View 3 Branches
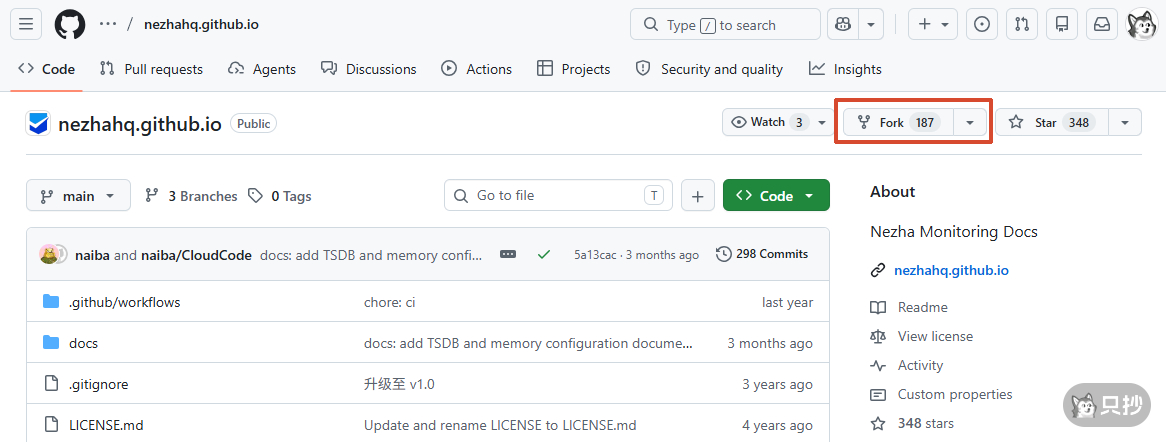This screenshot has height=442, width=1166. (191, 196)
